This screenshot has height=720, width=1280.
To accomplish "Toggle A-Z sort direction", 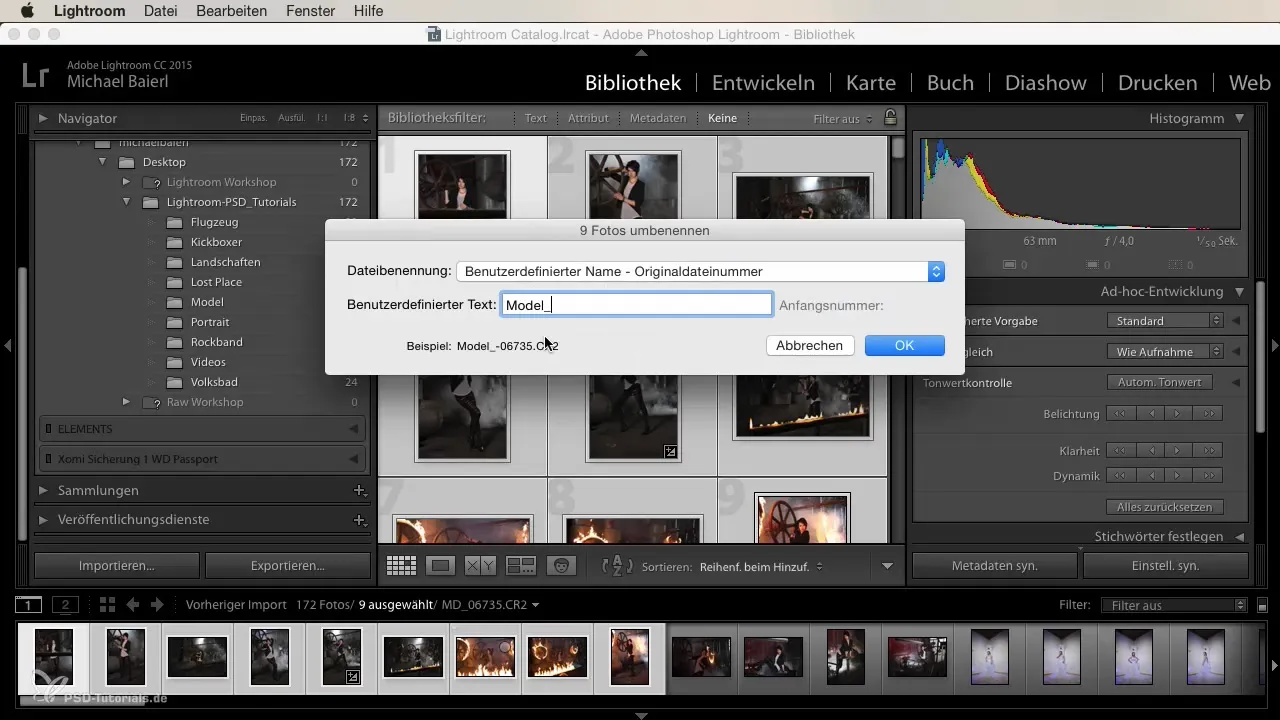I will click(617, 566).
